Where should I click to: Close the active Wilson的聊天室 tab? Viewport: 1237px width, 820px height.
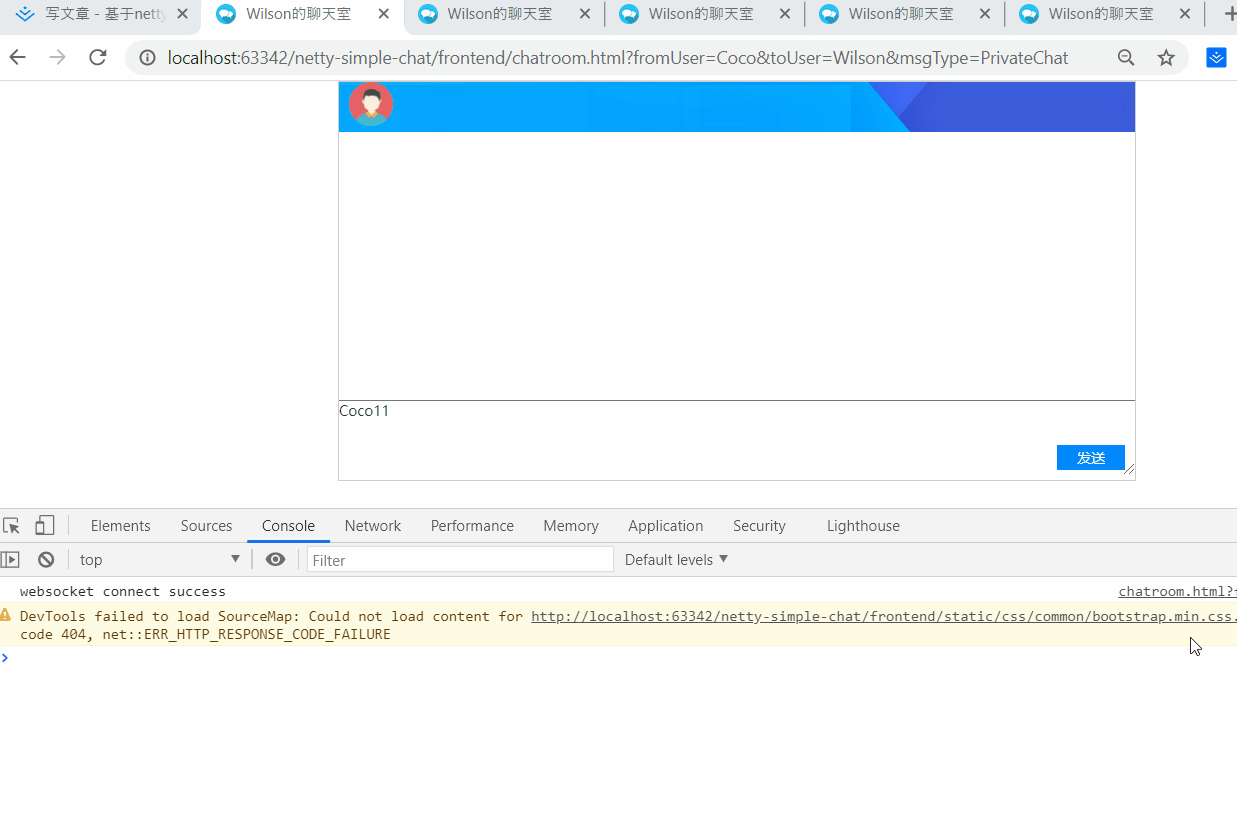click(x=384, y=15)
